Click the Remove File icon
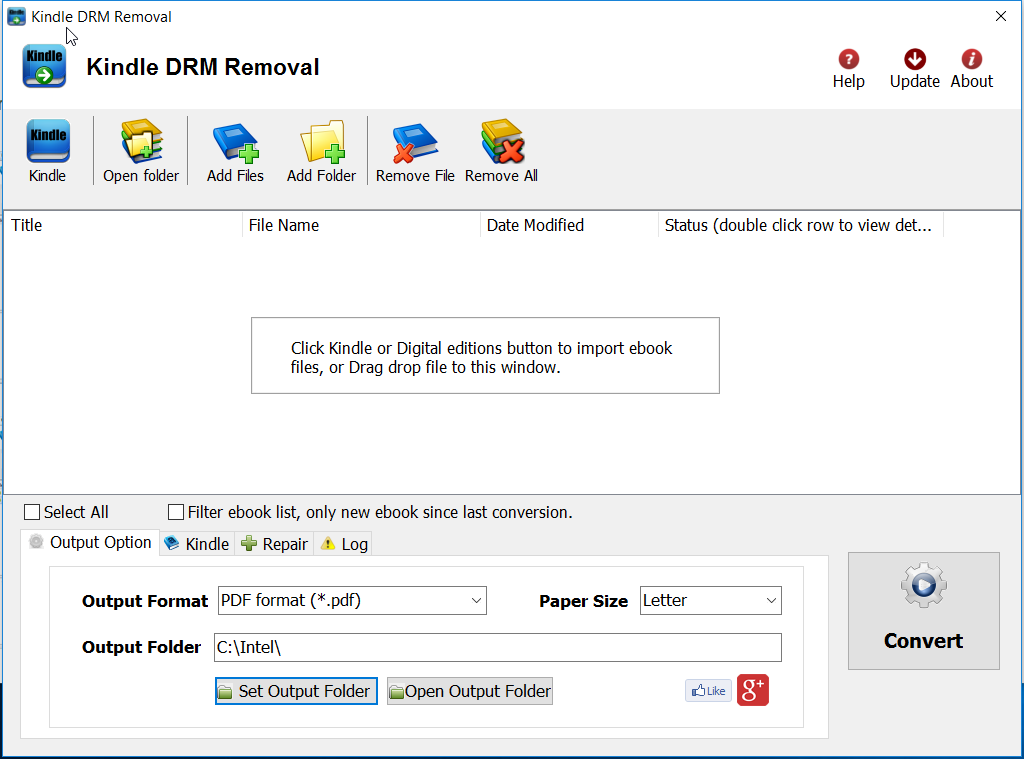 415,143
